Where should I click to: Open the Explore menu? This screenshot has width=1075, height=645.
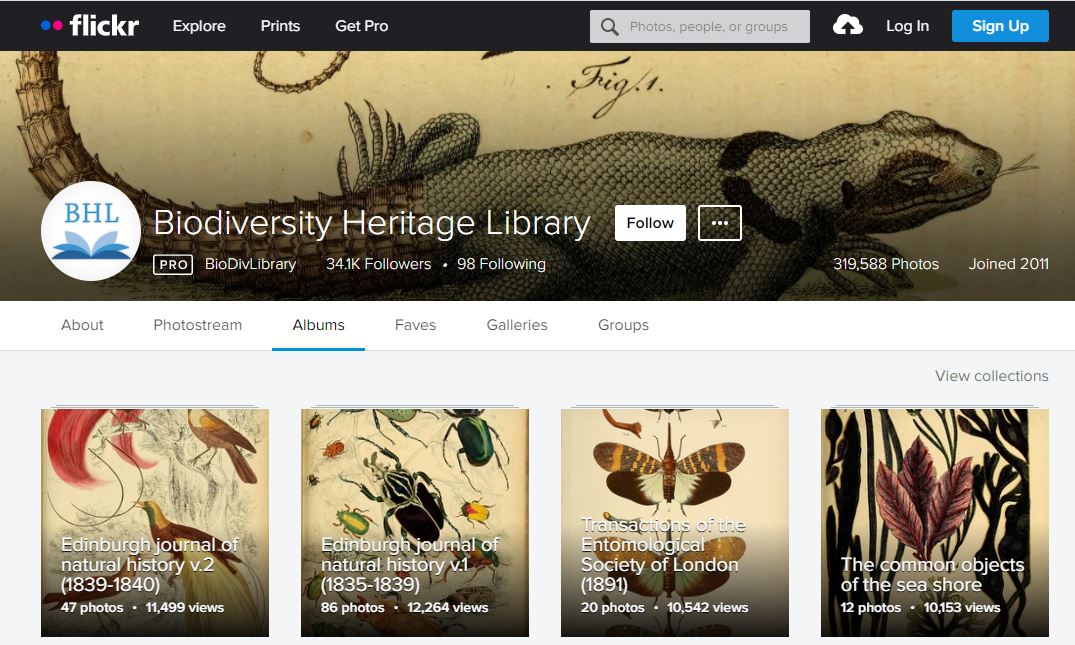point(198,26)
